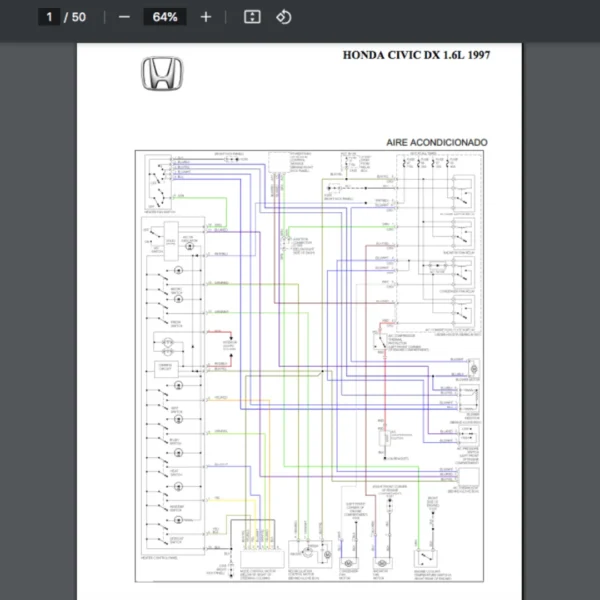Viewport: 600px width, 600px height.
Task: Click the 'AIRE ACONDICIONADO' heading
Action: [437, 143]
